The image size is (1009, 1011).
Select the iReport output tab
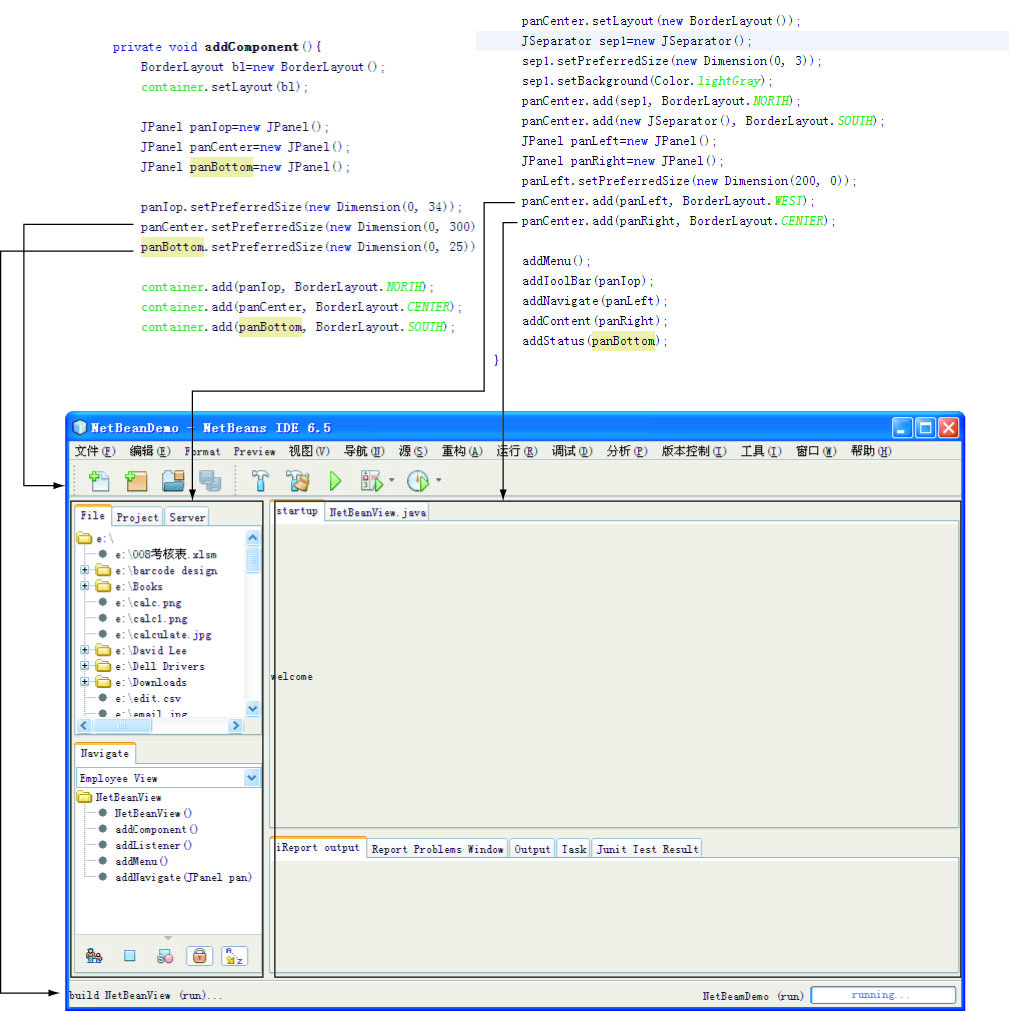[x=318, y=847]
